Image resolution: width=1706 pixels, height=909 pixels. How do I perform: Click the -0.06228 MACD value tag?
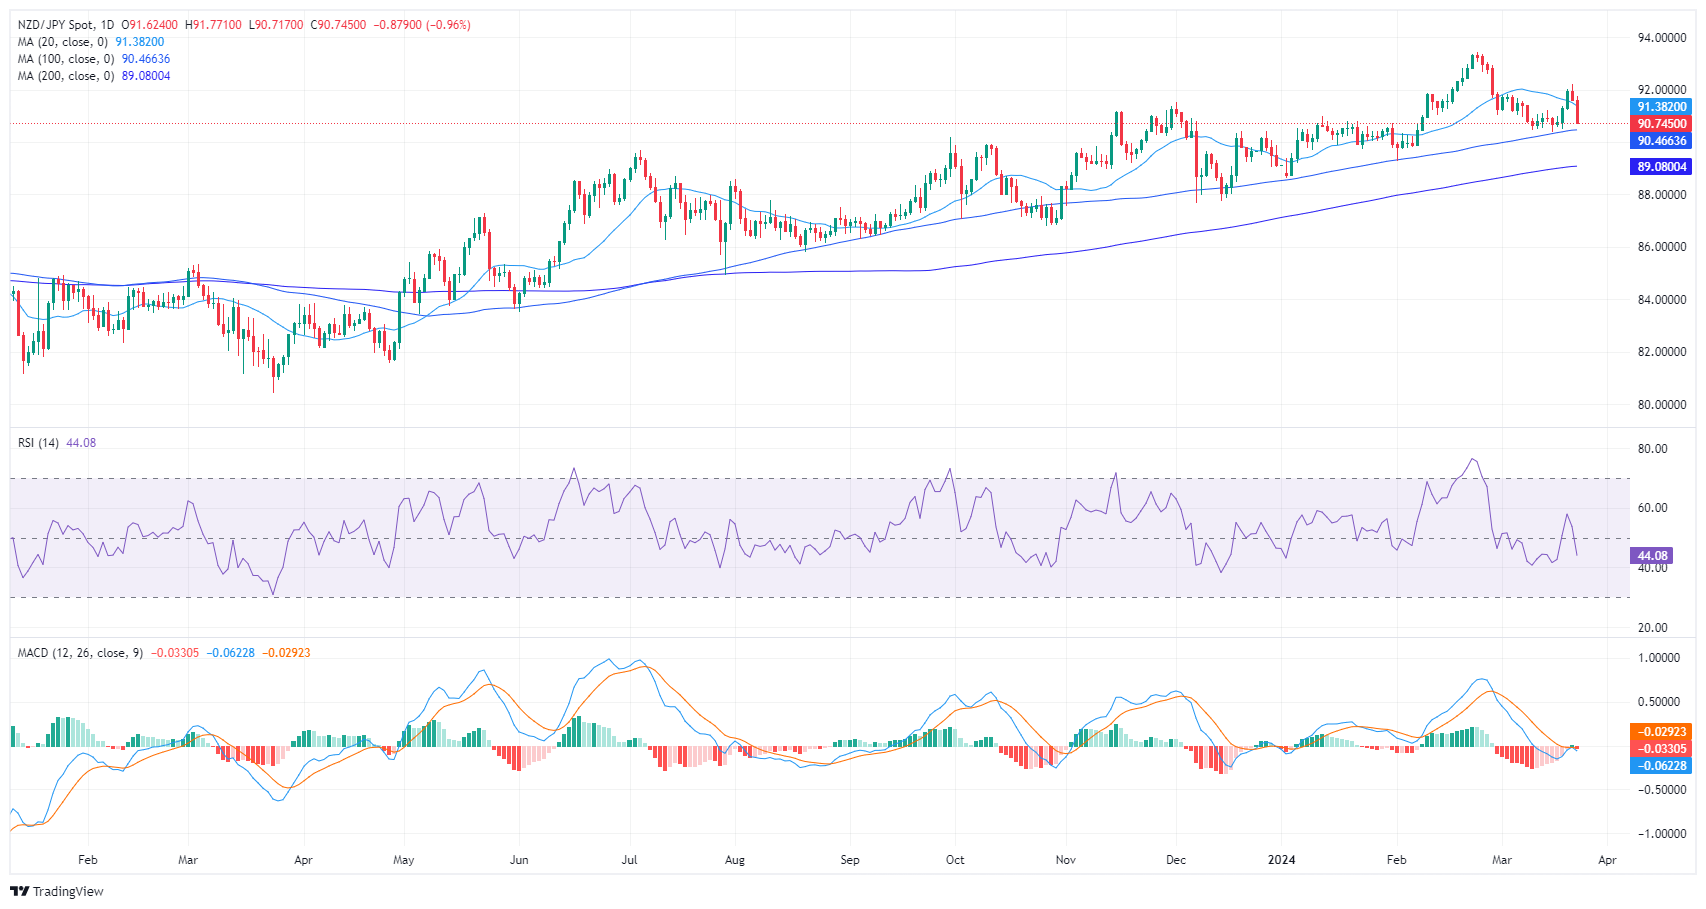coord(1661,766)
